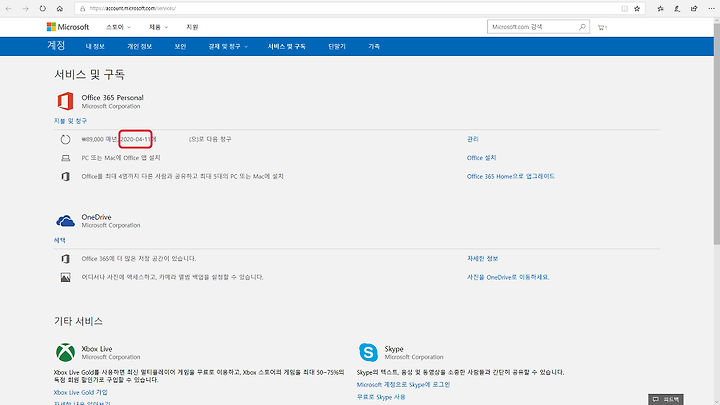Open the 내 정보 tab
The width and height of the screenshot is (720, 405).
(x=95, y=46)
